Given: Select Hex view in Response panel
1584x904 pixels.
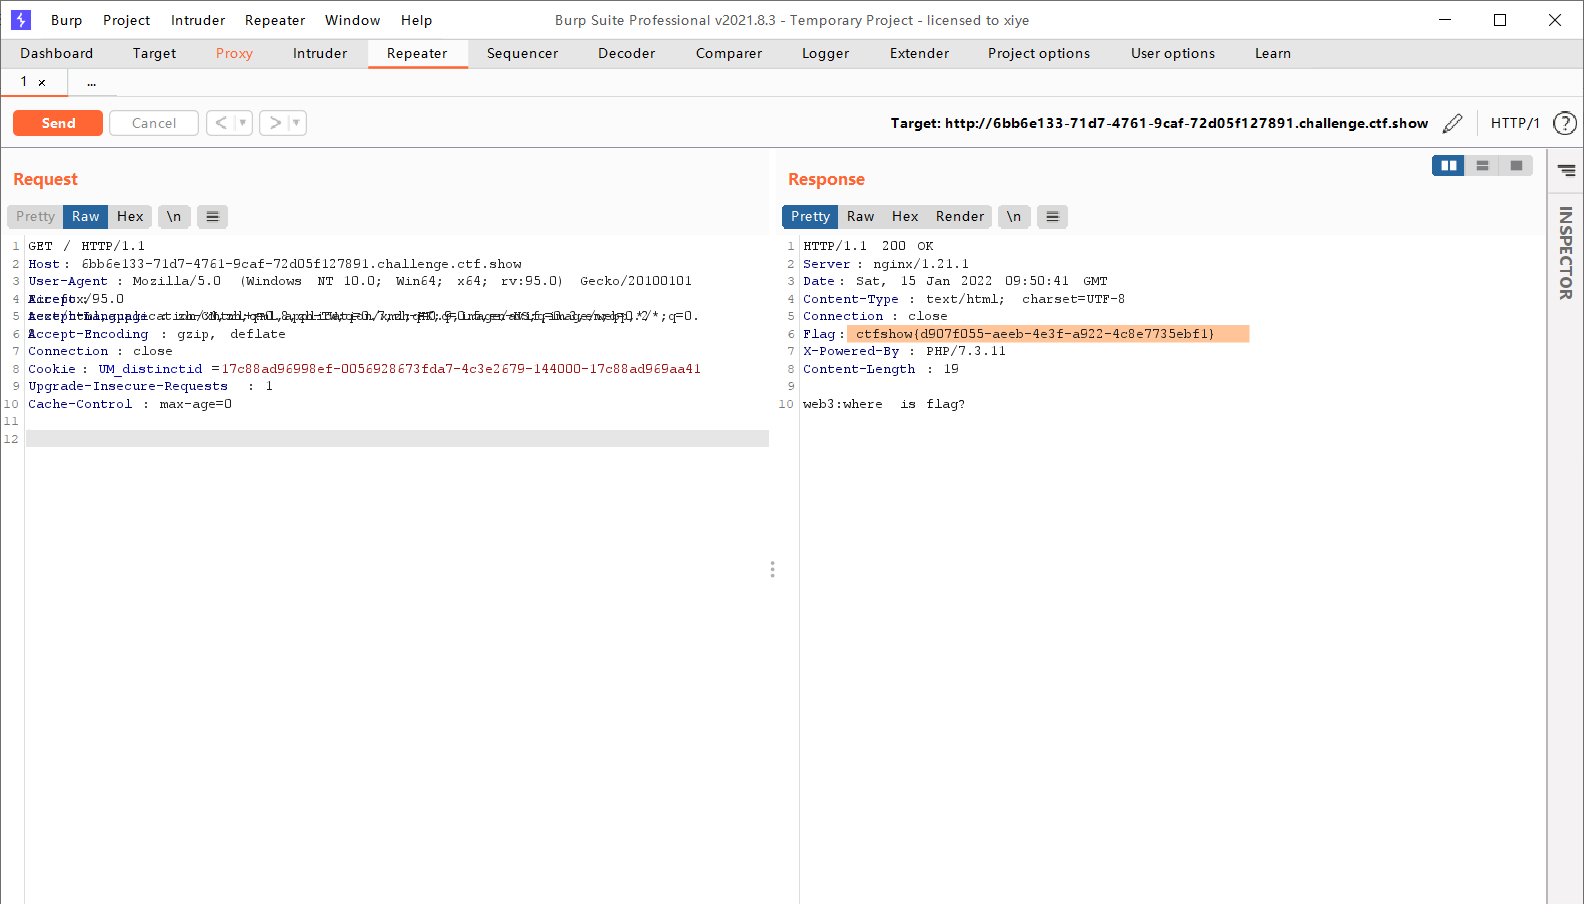Looking at the screenshot, I should 905,216.
